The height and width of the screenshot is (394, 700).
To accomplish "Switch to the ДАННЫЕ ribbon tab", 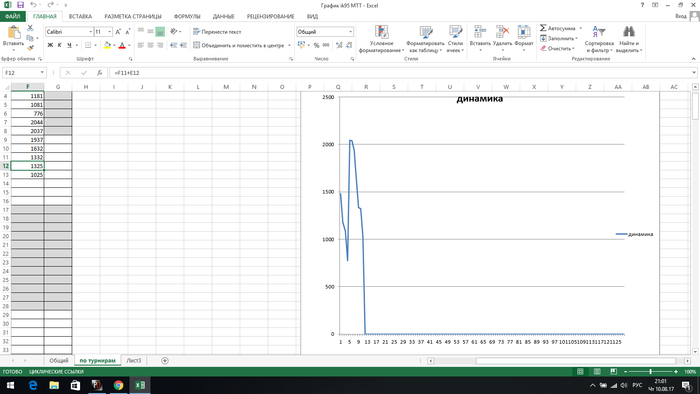I will [223, 16].
